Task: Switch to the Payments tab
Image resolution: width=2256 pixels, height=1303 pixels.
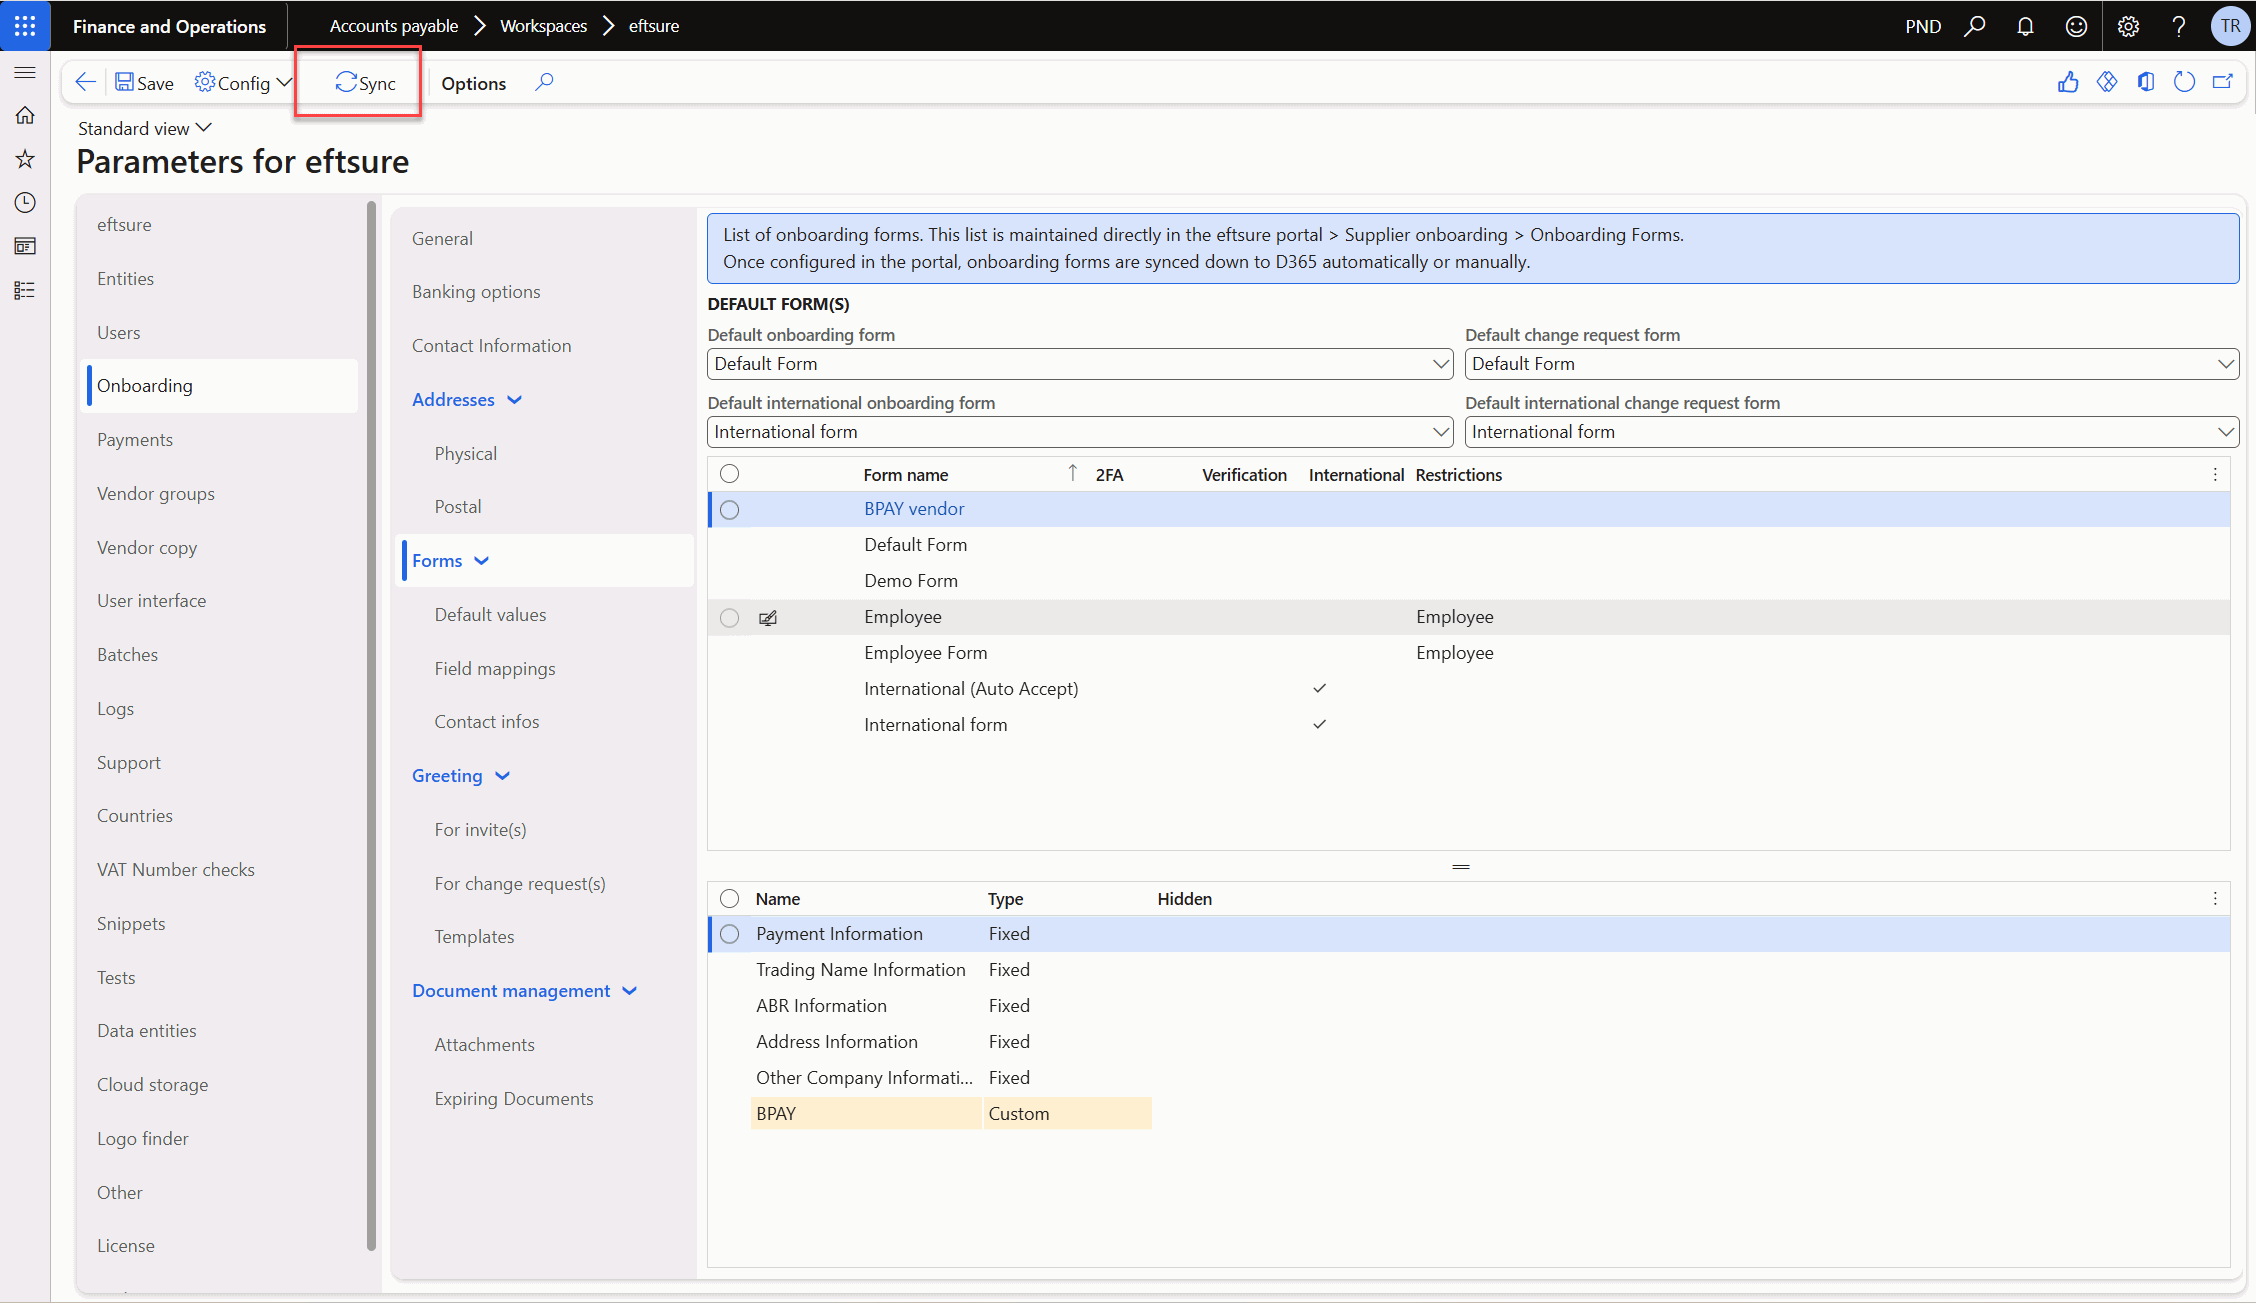Action: click(x=135, y=440)
